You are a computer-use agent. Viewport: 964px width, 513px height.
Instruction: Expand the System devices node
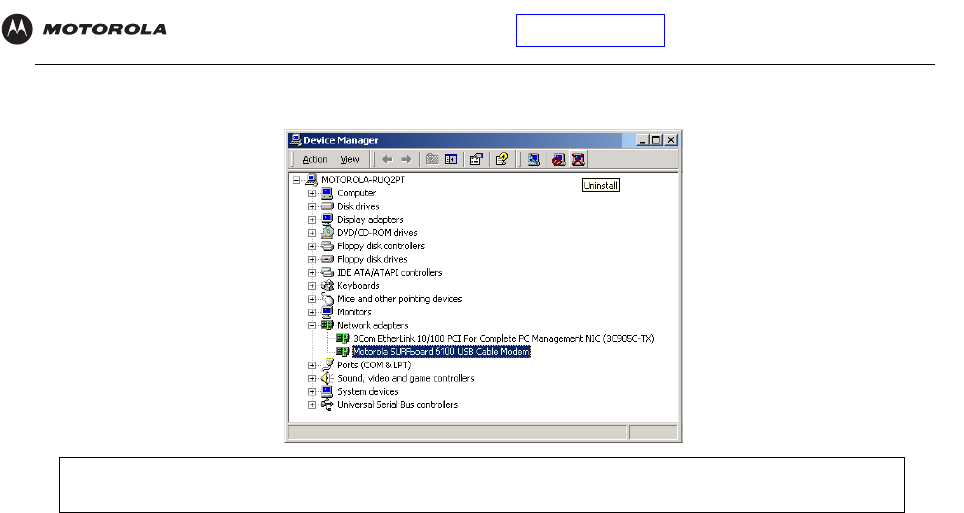click(312, 392)
